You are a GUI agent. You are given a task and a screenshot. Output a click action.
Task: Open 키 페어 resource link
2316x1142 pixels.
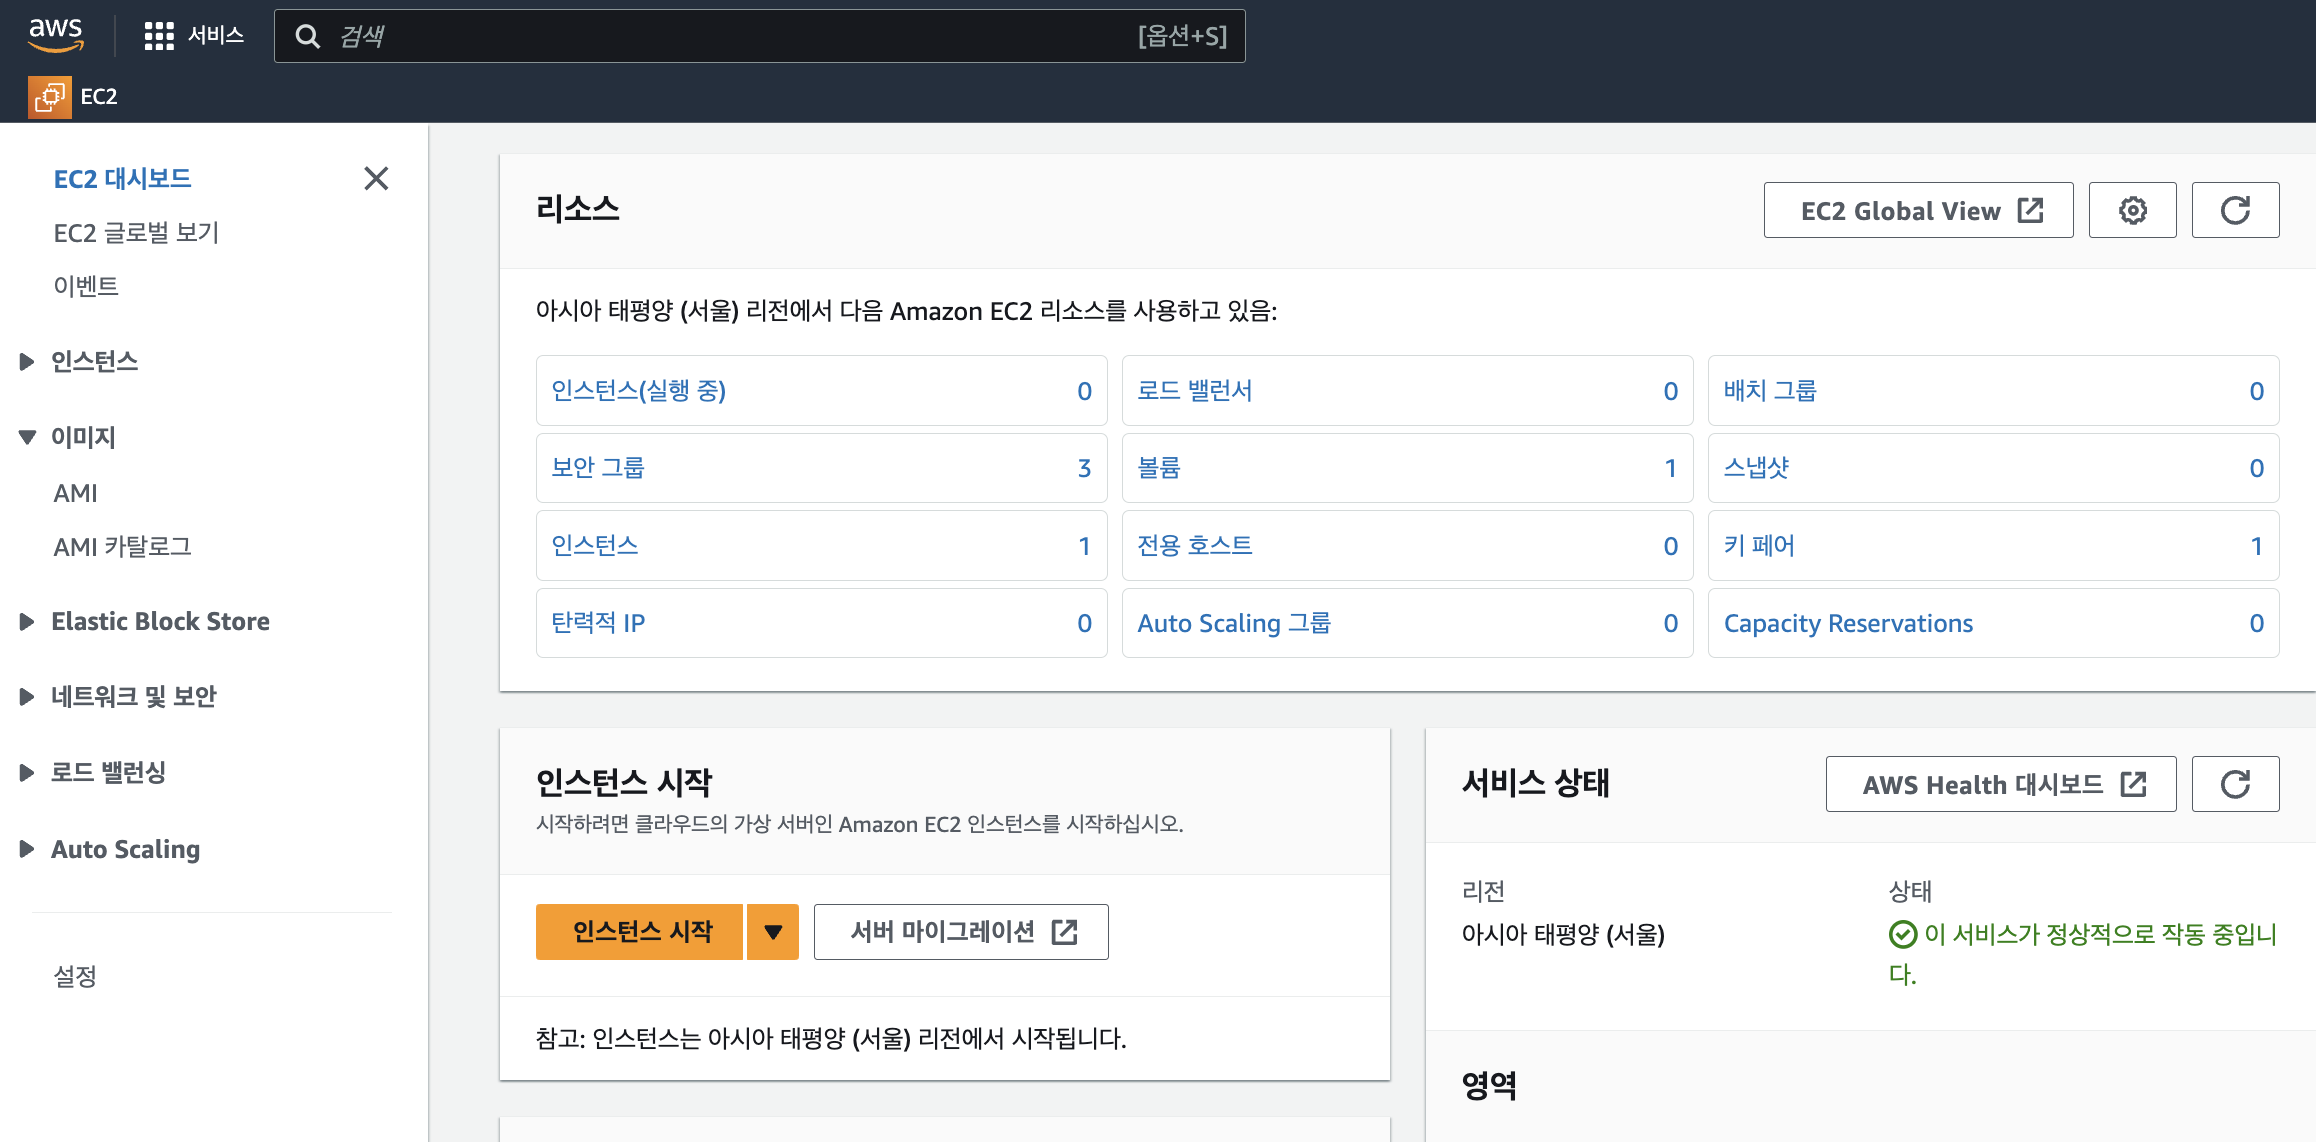[1759, 545]
